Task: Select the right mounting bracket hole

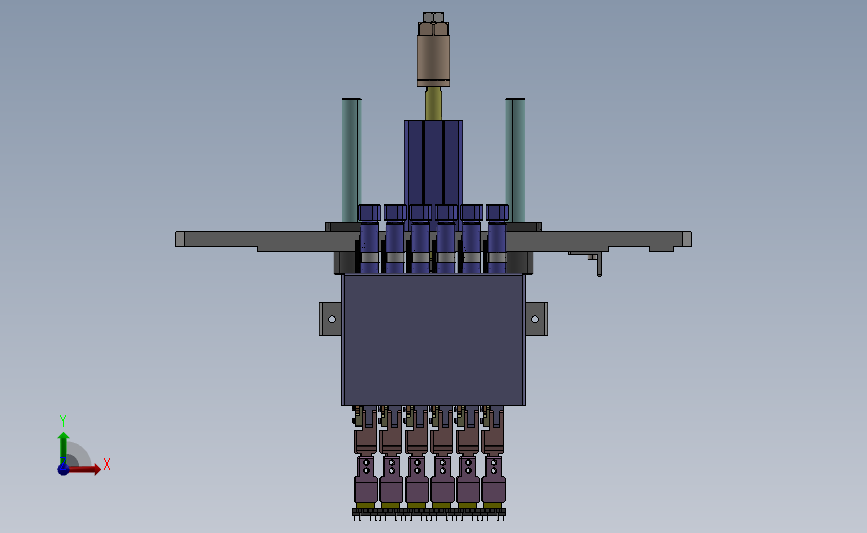Action: pos(535,319)
